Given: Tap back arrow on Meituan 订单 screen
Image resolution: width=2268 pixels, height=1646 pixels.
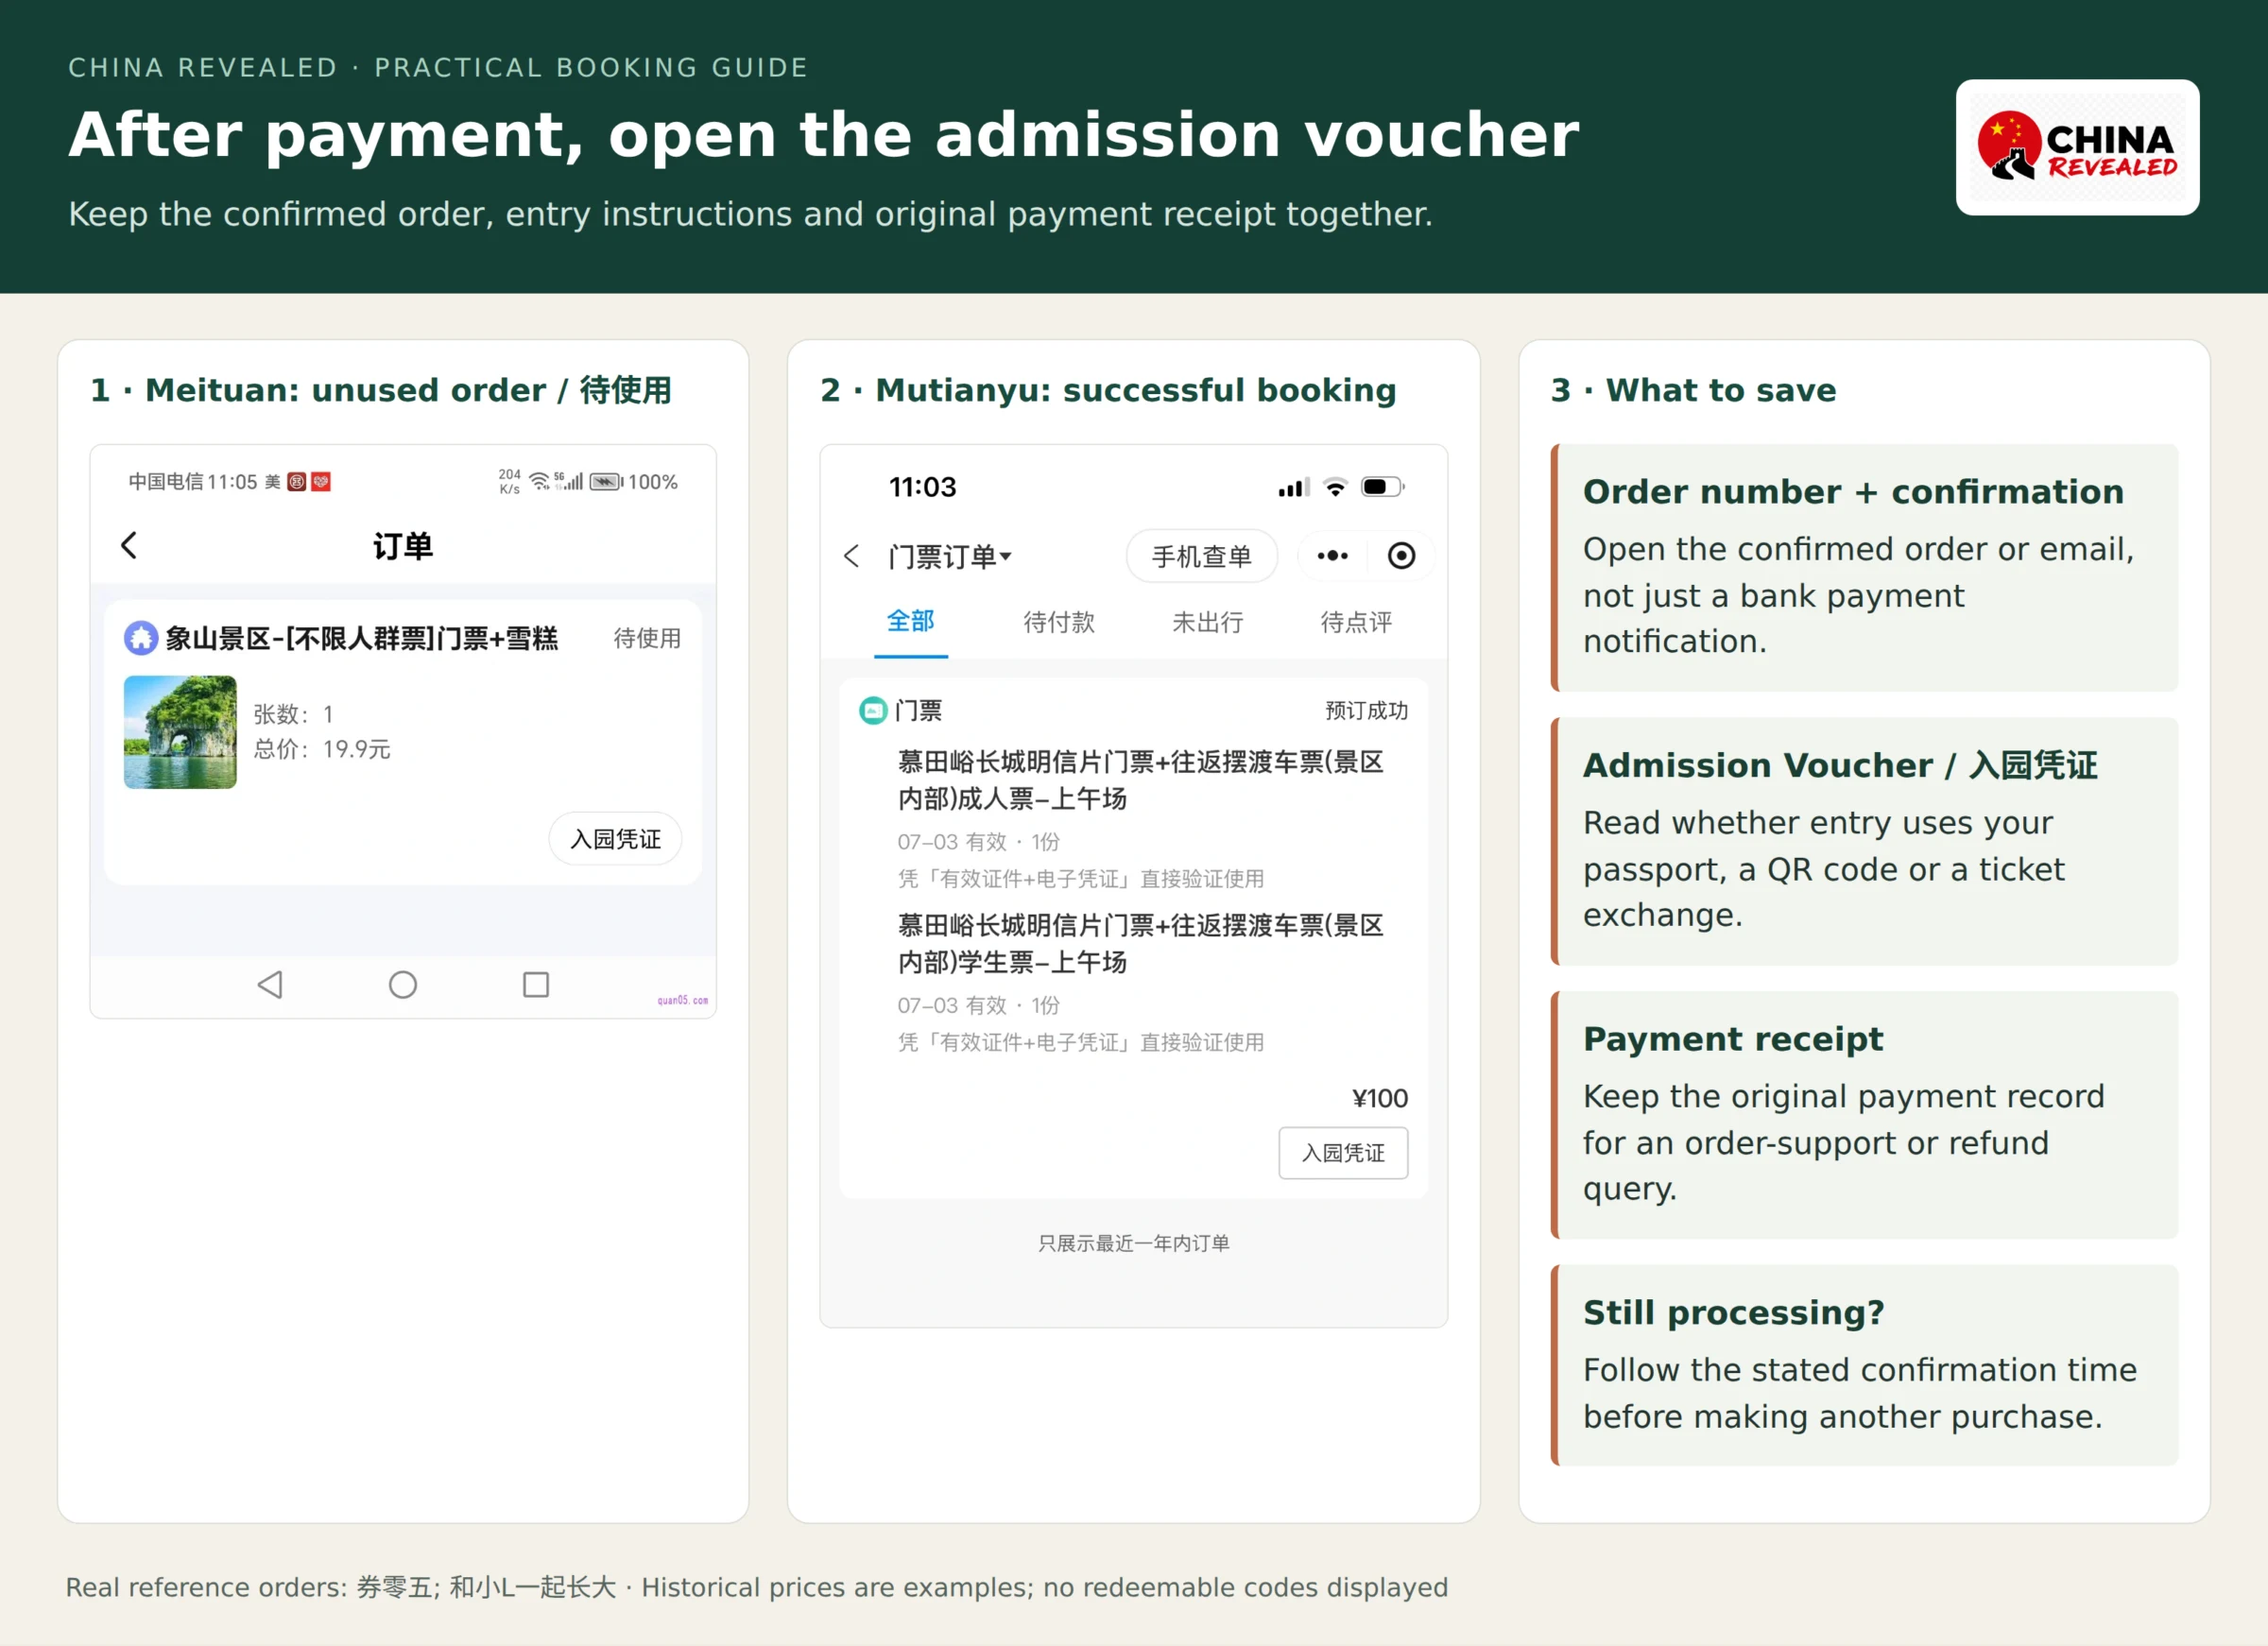Looking at the screenshot, I should point(129,545).
